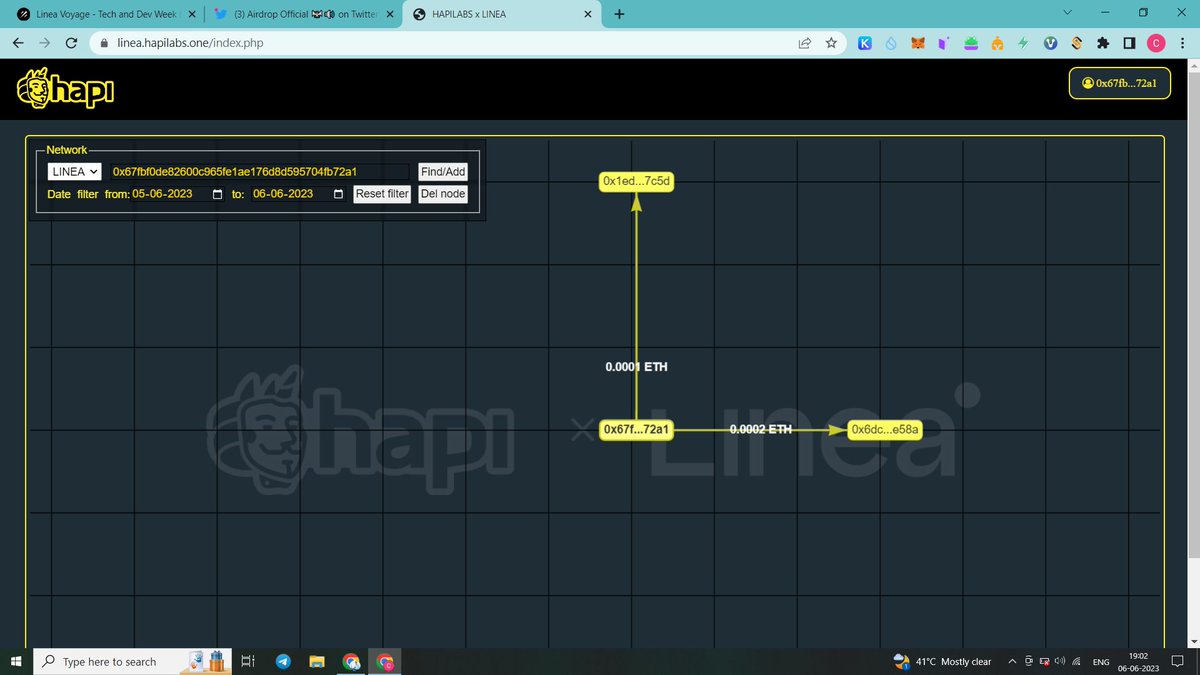Open the tab search dropdown arrow

coord(1068,13)
